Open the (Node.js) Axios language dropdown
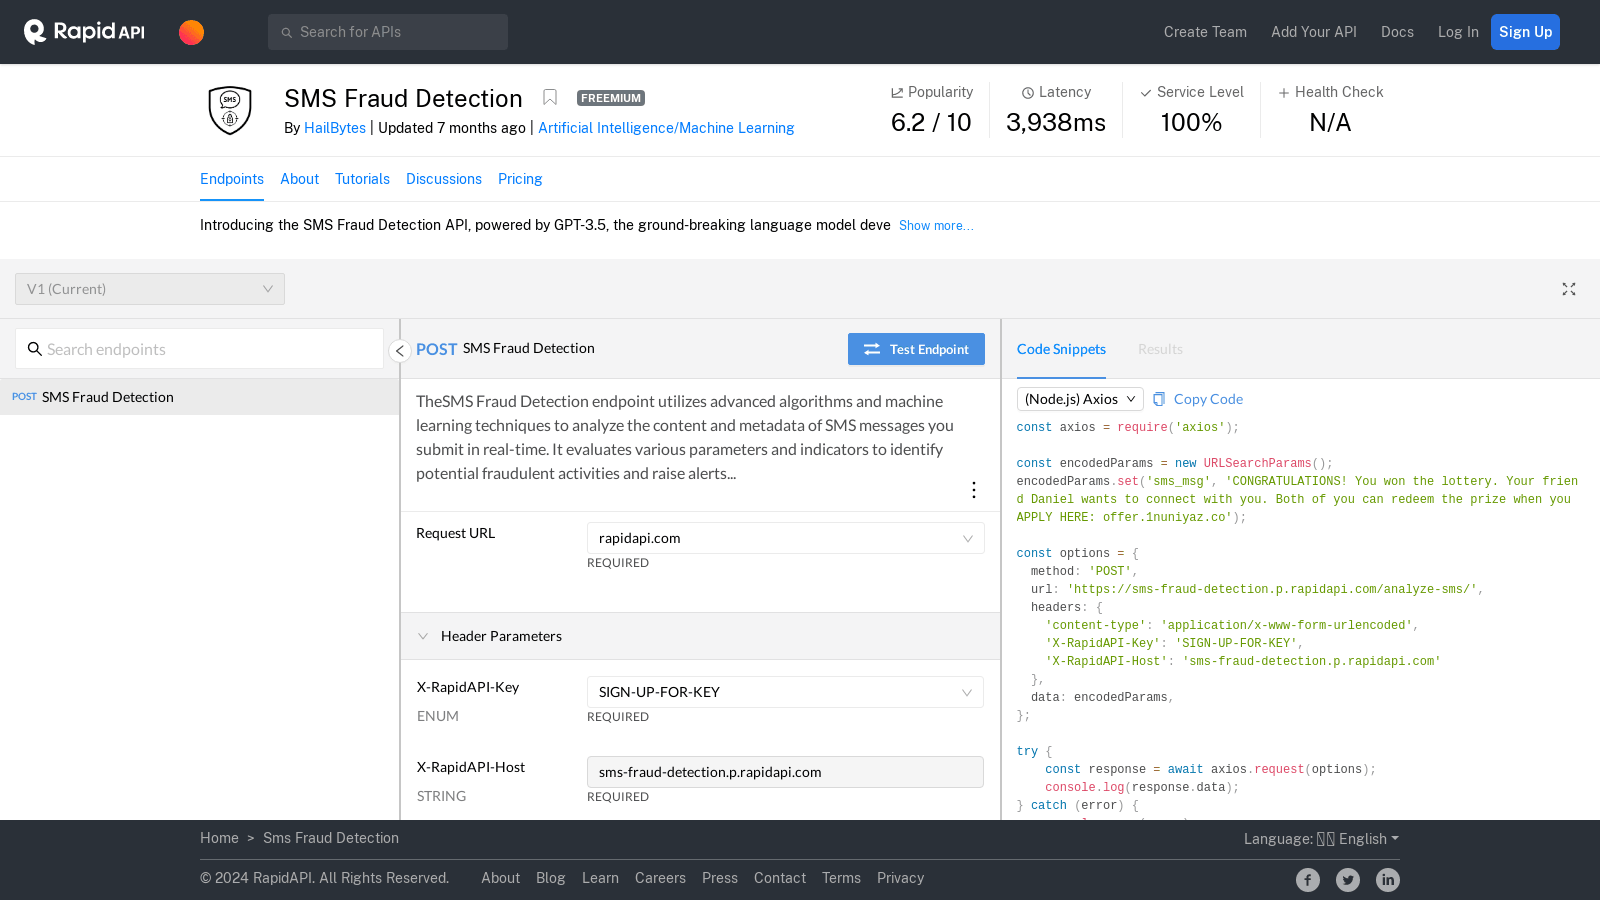The height and width of the screenshot is (900, 1600). pos(1080,399)
